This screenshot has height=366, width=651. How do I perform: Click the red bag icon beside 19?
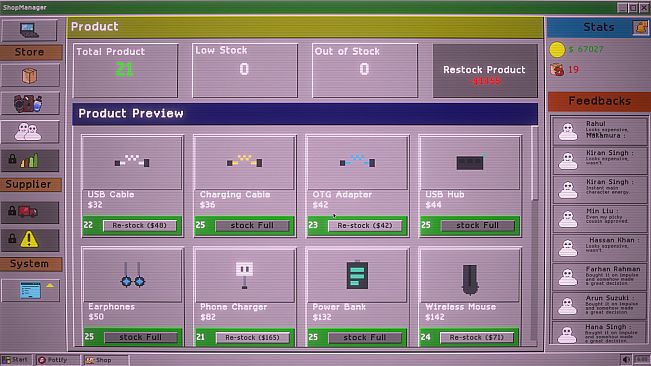point(557,69)
